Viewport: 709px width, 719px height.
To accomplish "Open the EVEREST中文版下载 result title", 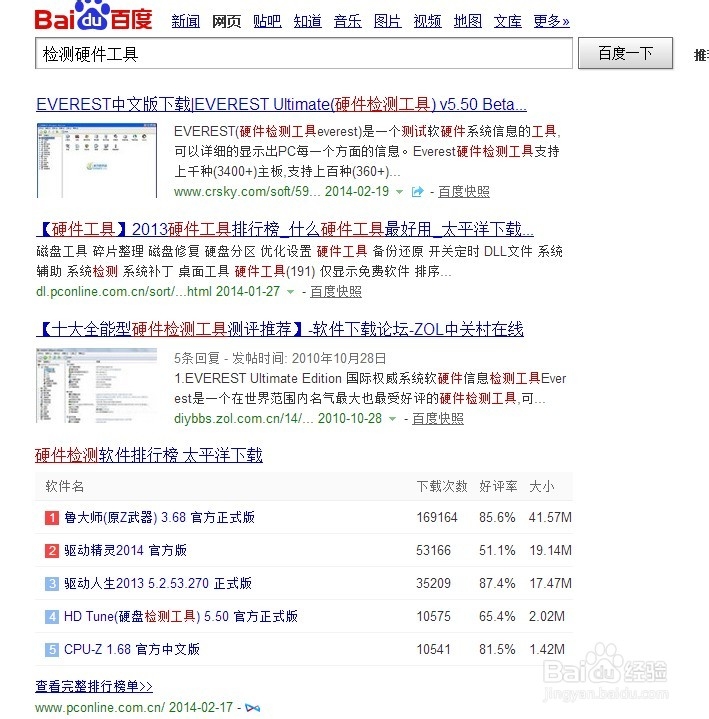I will coord(281,105).
